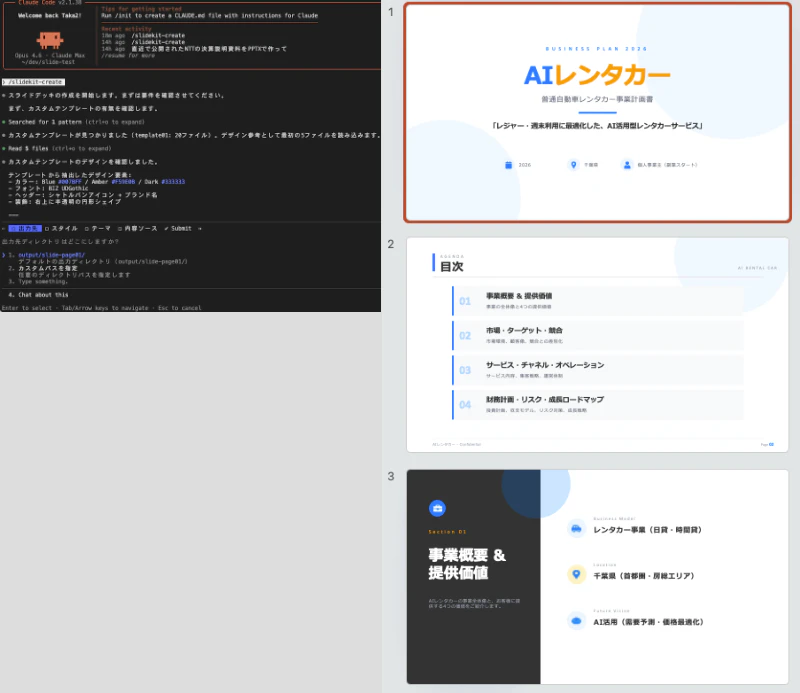This screenshot has height=693, width=800.
Task: Select slide 2 目次 thumbnail
Action: click(597, 344)
